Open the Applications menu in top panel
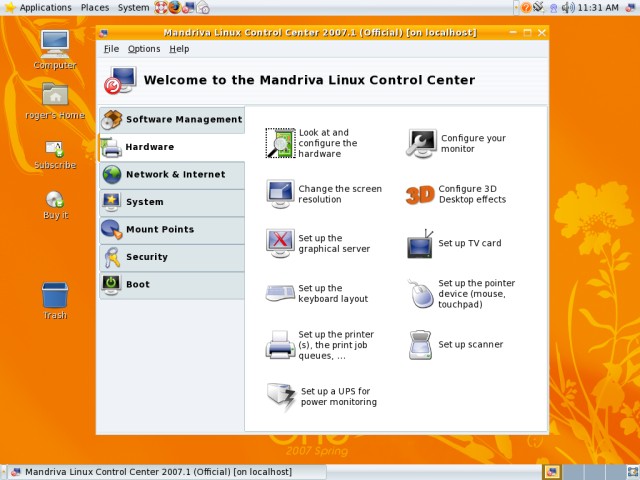The width and height of the screenshot is (640, 480). [45, 7]
